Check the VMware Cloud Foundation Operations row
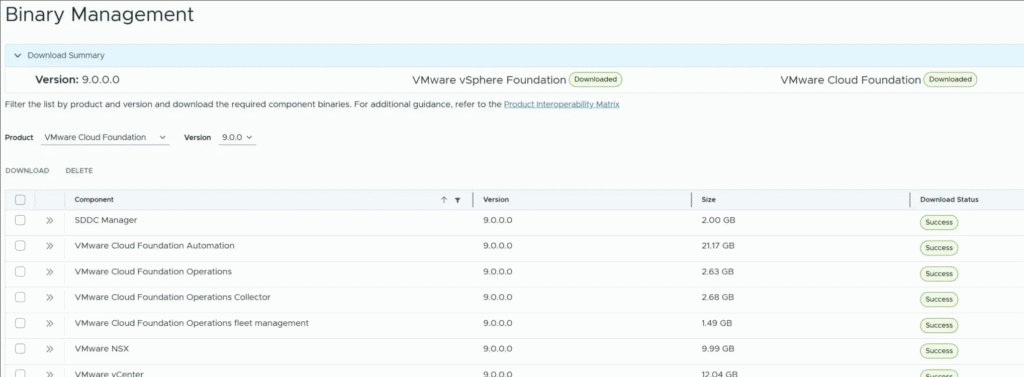Screen dimensions: 1024x377 pyautogui.click(x=20, y=271)
